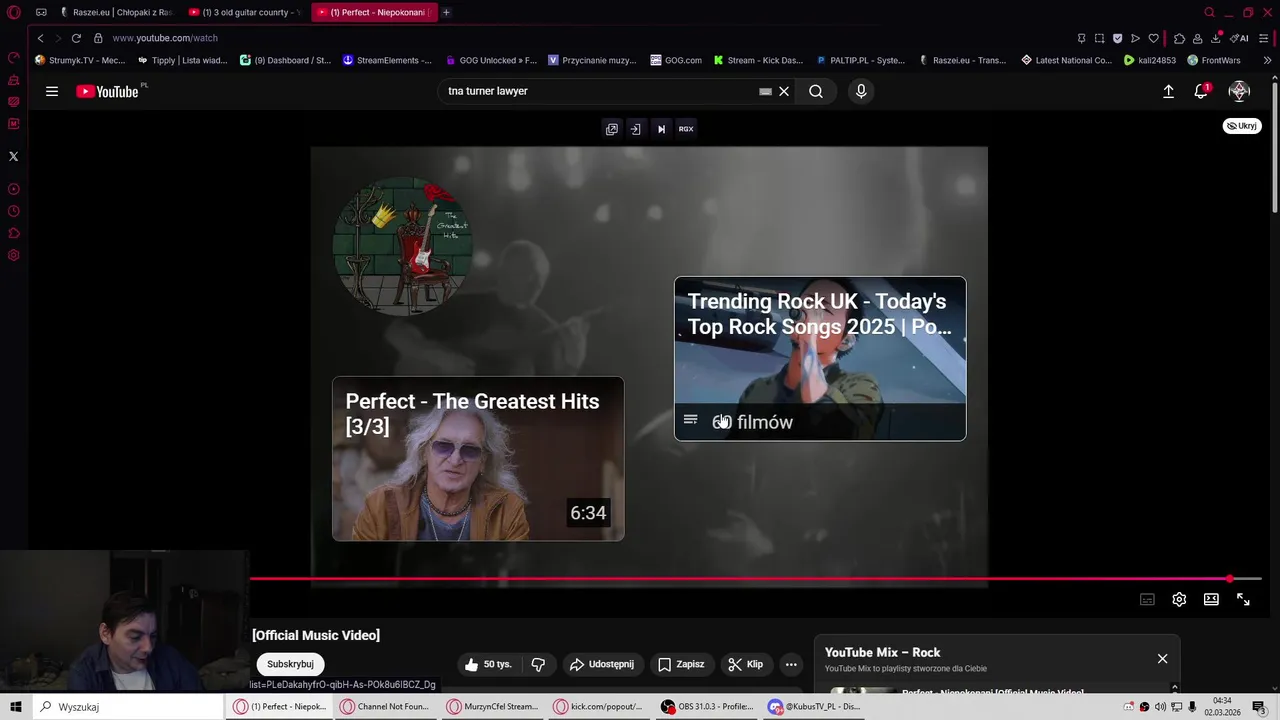The image size is (1280, 720).
Task: Toggle subtitles captions button in player
Action: pyautogui.click(x=1147, y=599)
